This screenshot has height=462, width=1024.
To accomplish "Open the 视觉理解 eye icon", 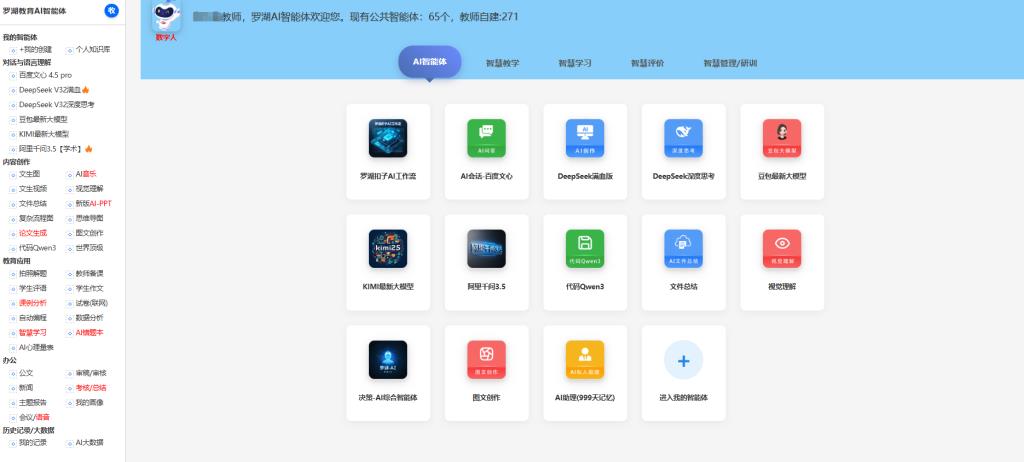I will [x=782, y=248].
